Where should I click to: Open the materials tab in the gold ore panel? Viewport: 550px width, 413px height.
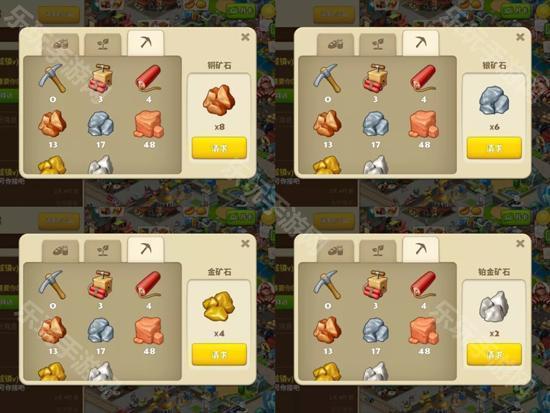pos(61,251)
